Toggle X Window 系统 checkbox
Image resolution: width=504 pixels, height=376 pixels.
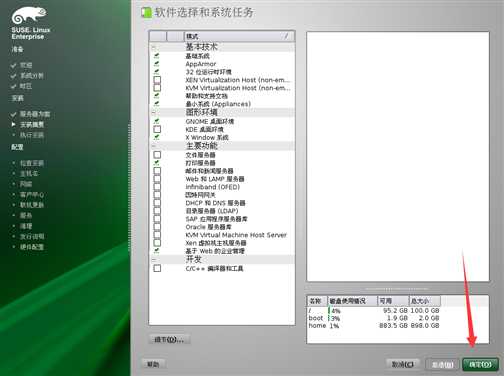tap(157, 137)
